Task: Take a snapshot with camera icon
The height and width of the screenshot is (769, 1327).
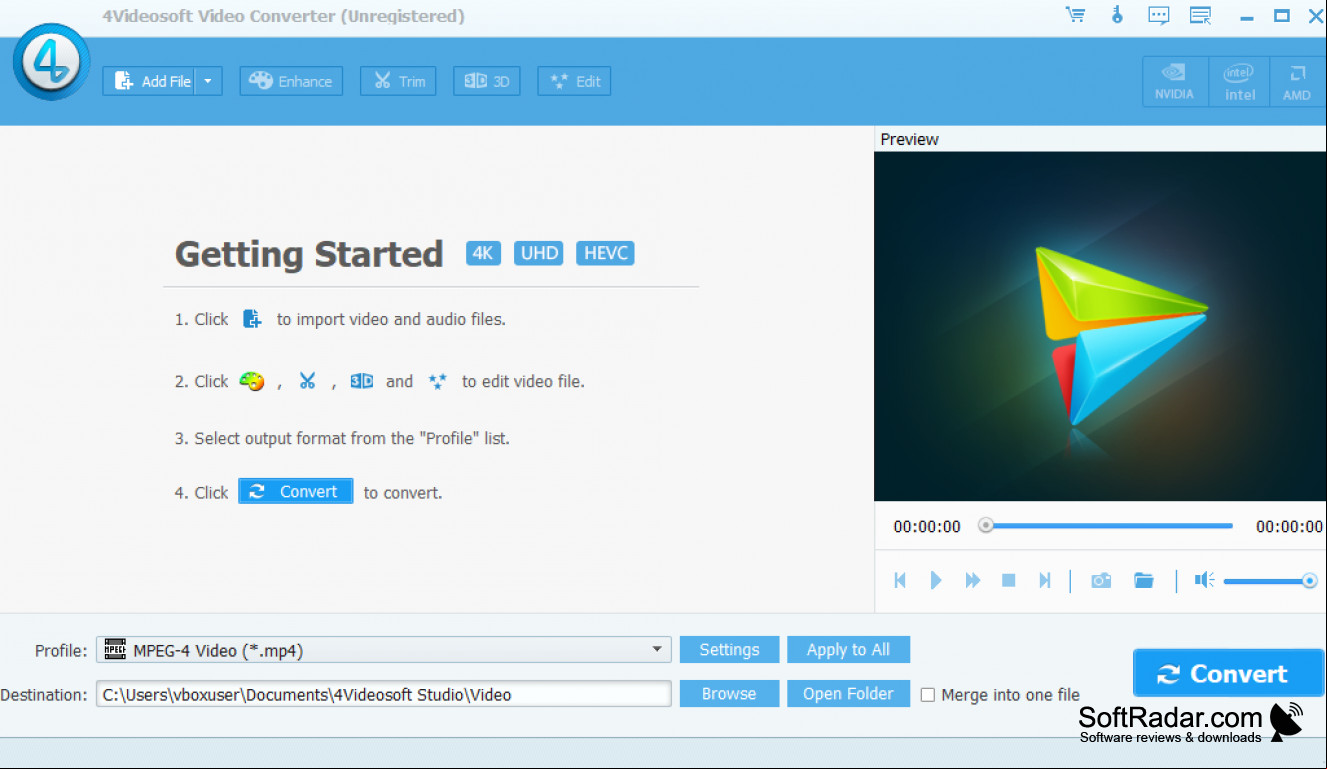Action: 1101,580
